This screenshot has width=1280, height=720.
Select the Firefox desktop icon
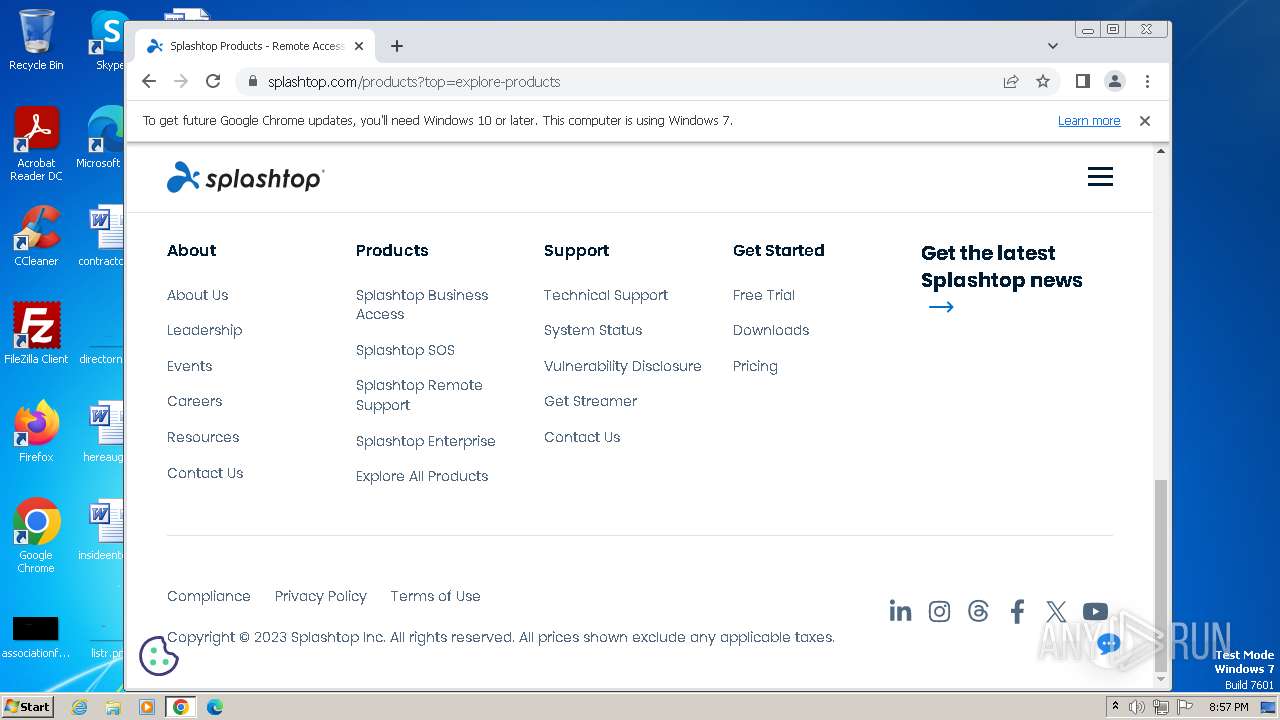36,432
